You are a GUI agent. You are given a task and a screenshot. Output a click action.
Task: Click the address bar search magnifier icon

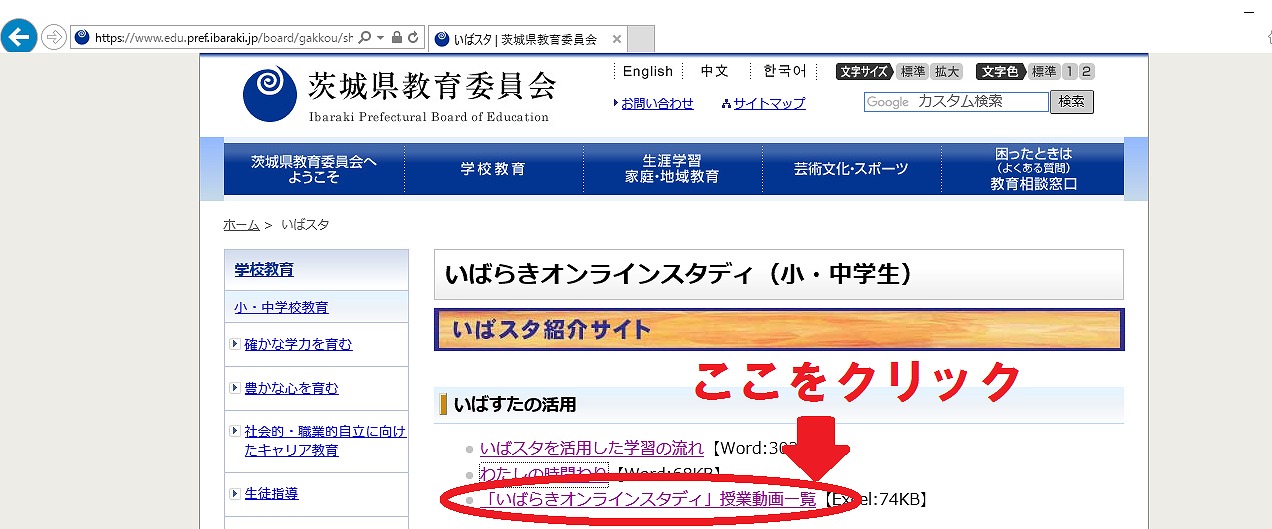click(x=365, y=37)
